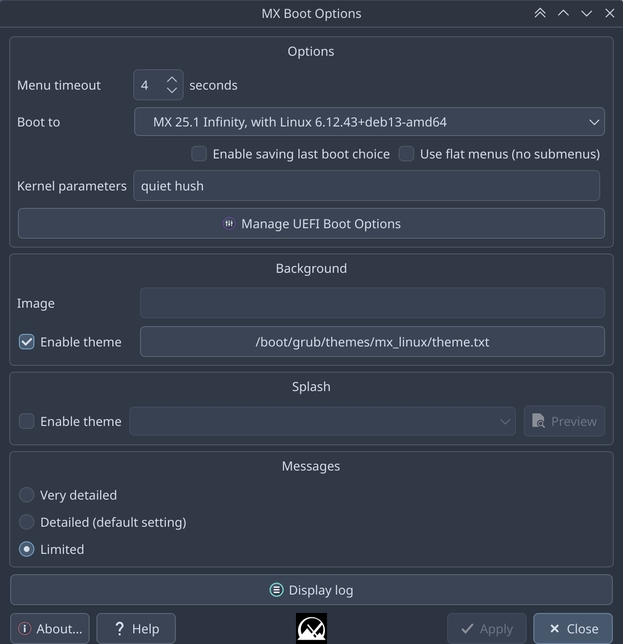Screen dimensions: 623x644
Task: Click the MX Linux logo icon
Action: pos(311,628)
